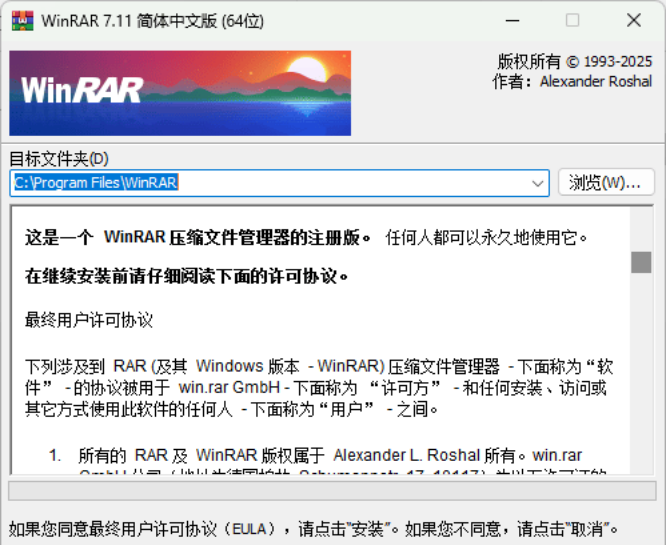
Task: Click the bold text 这是一个 WinRAR 压缩文件管理器的注册版
Action: pos(198,237)
